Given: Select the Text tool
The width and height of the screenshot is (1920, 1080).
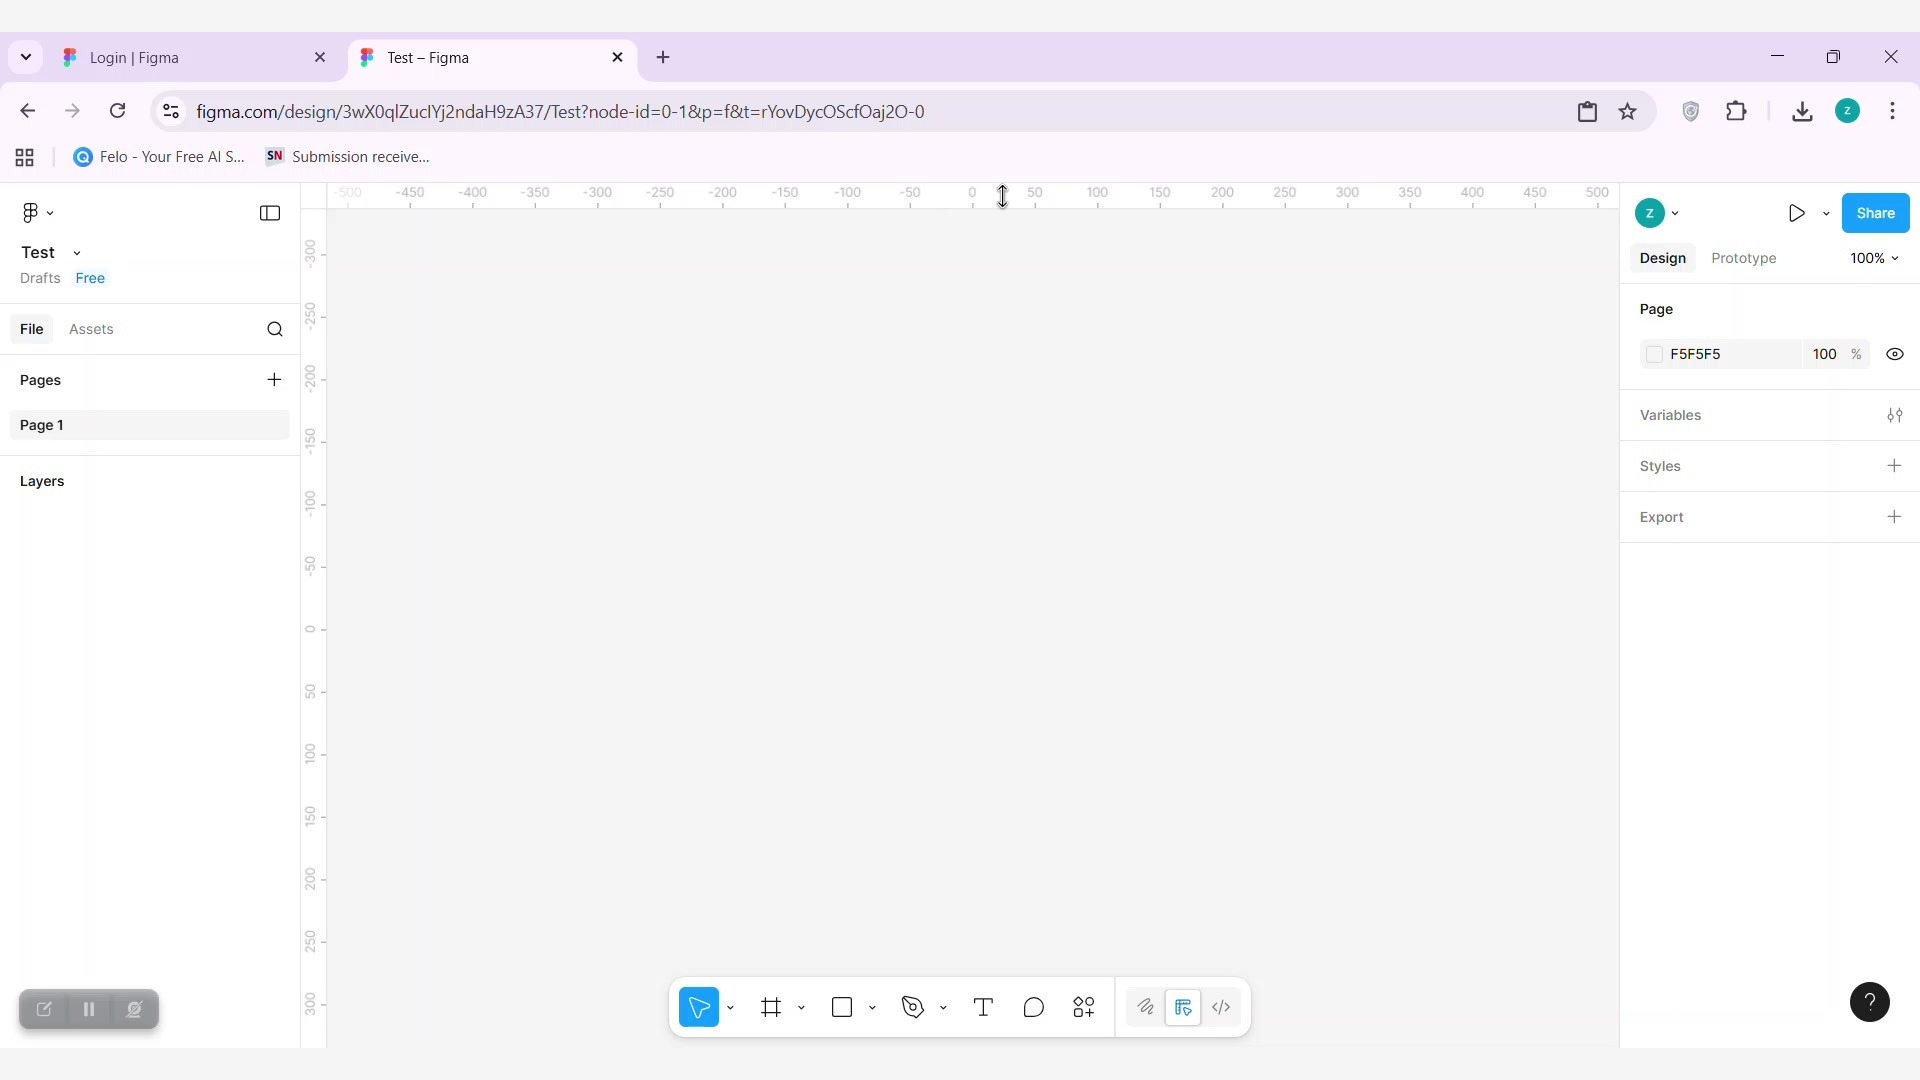Looking at the screenshot, I should coord(983,1007).
